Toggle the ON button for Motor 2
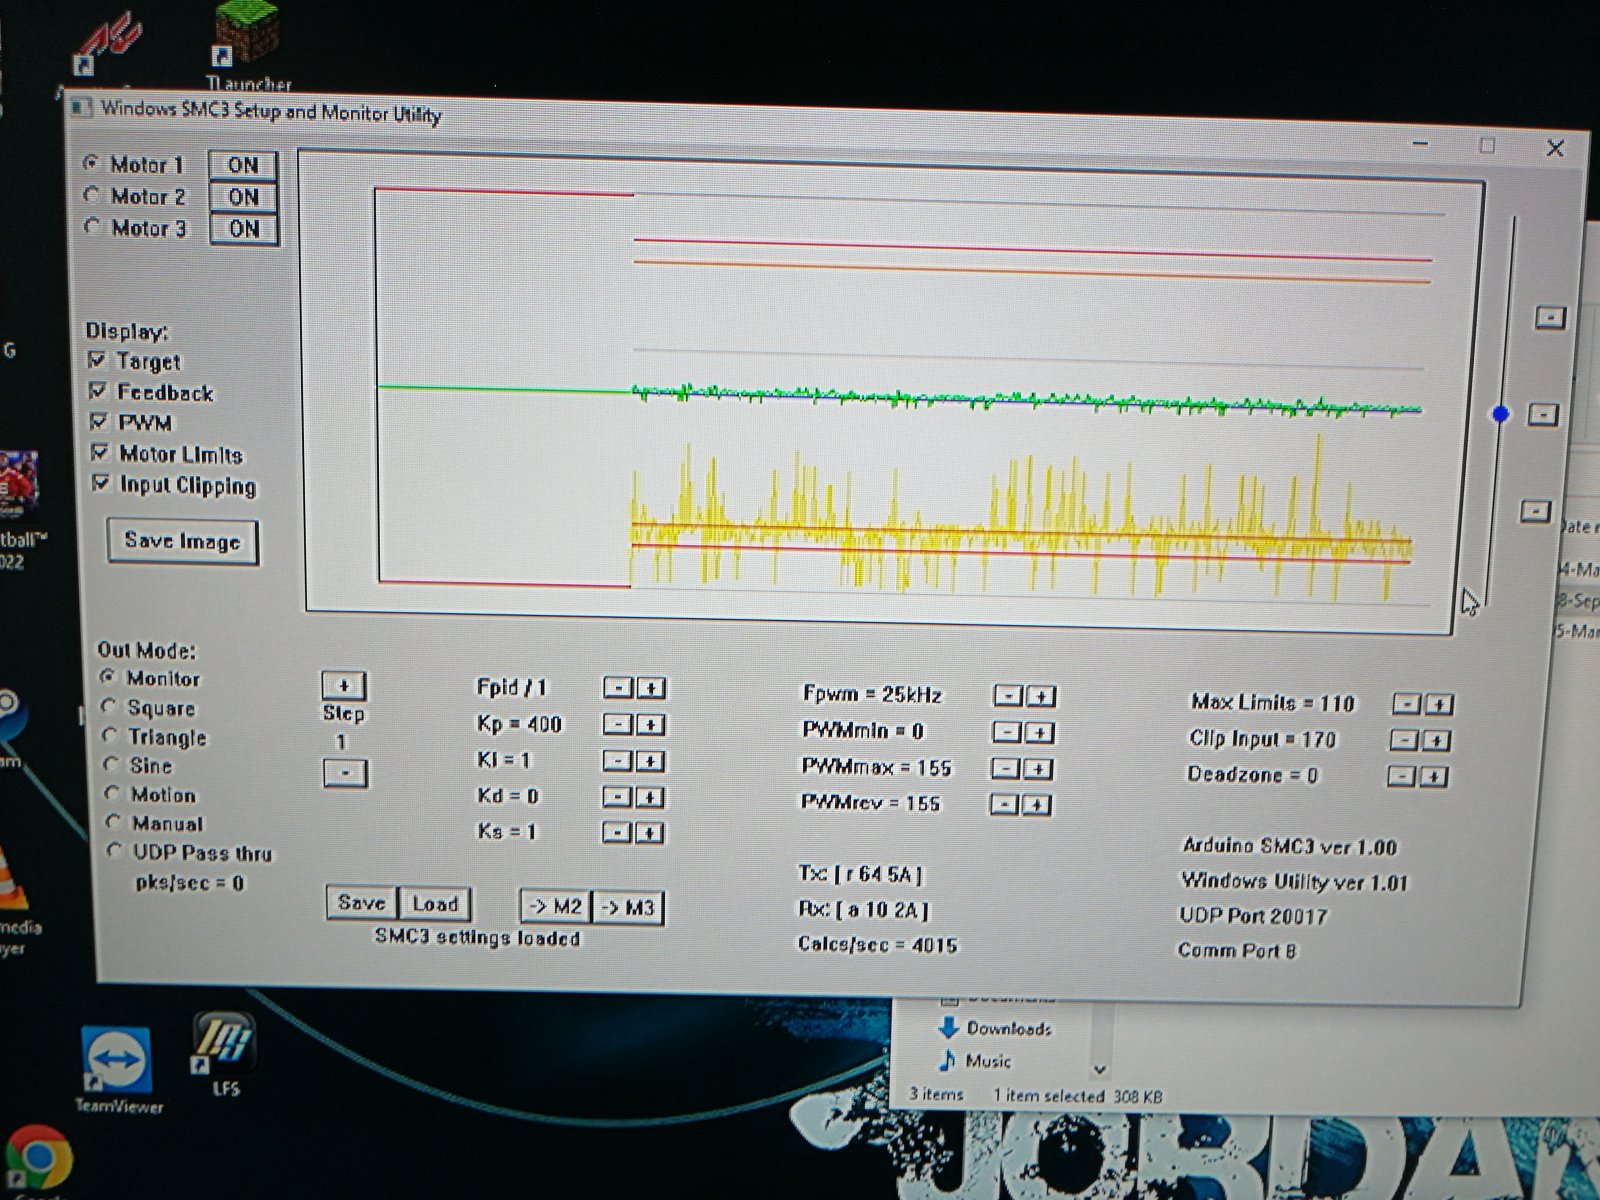The width and height of the screenshot is (1600, 1200). 242,197
